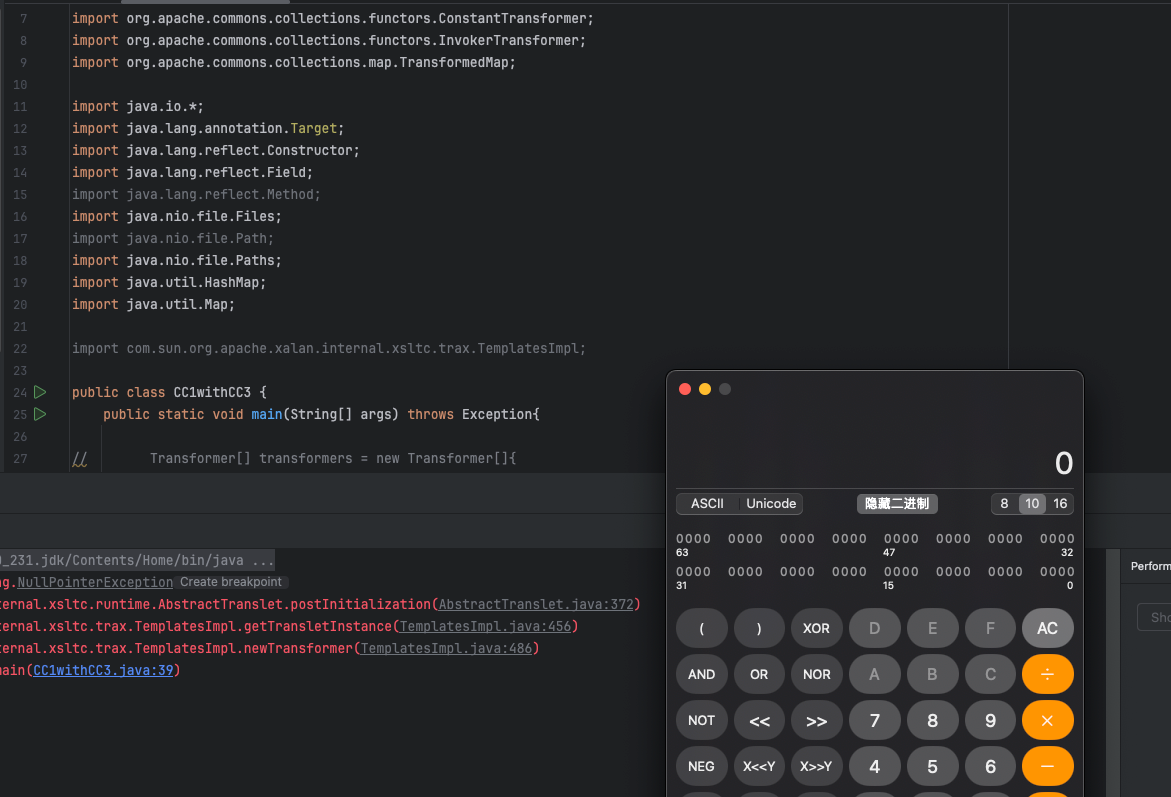Open TemplatesImpl.java:486 stack trace link
This screenshot has height=797, width=1171.
[446, 648]
